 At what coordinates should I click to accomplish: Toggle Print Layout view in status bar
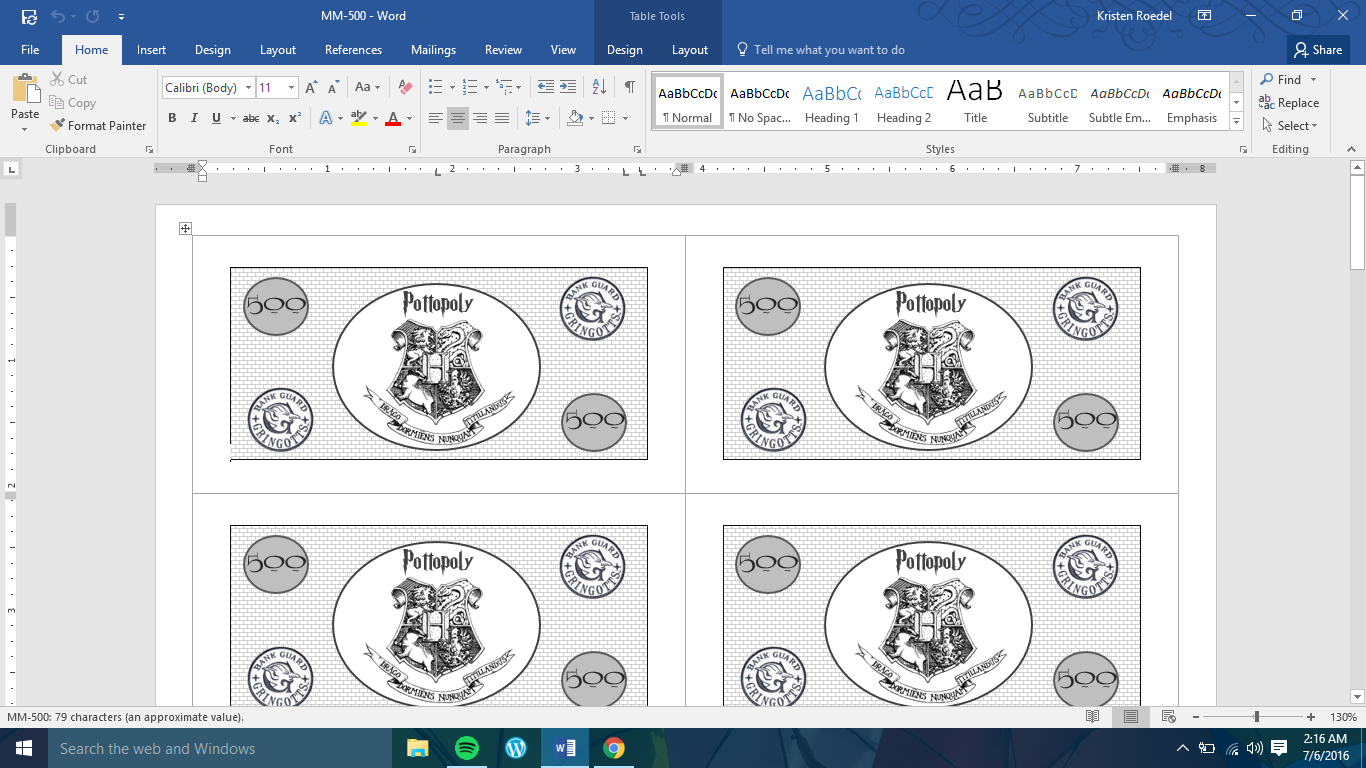[x=1130, y=717]
